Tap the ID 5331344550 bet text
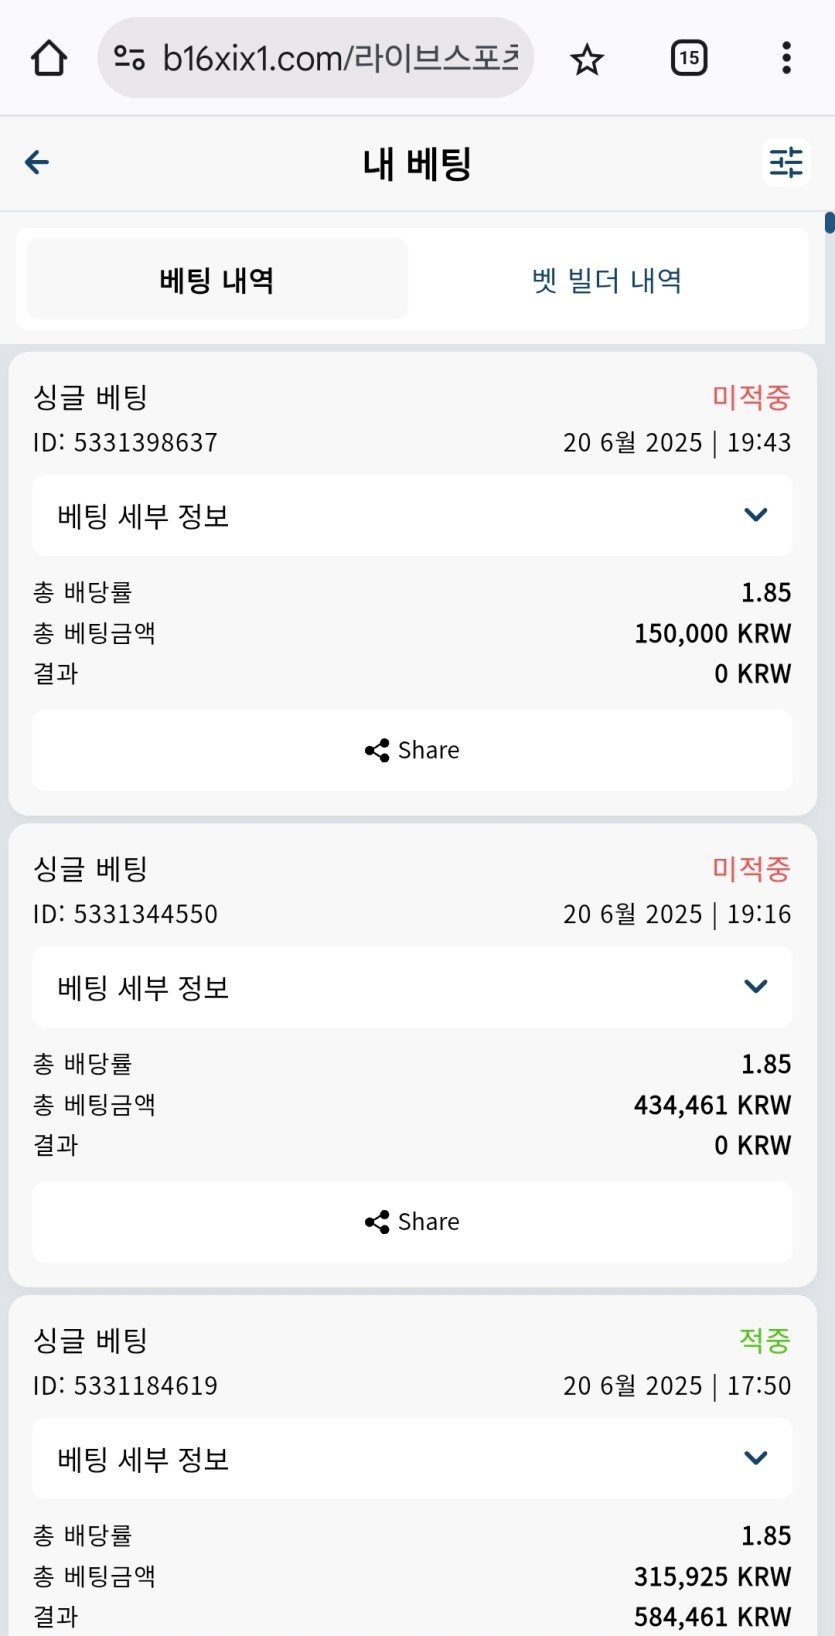The width and height of the screenshot is (835, 1636). point(125,914)
